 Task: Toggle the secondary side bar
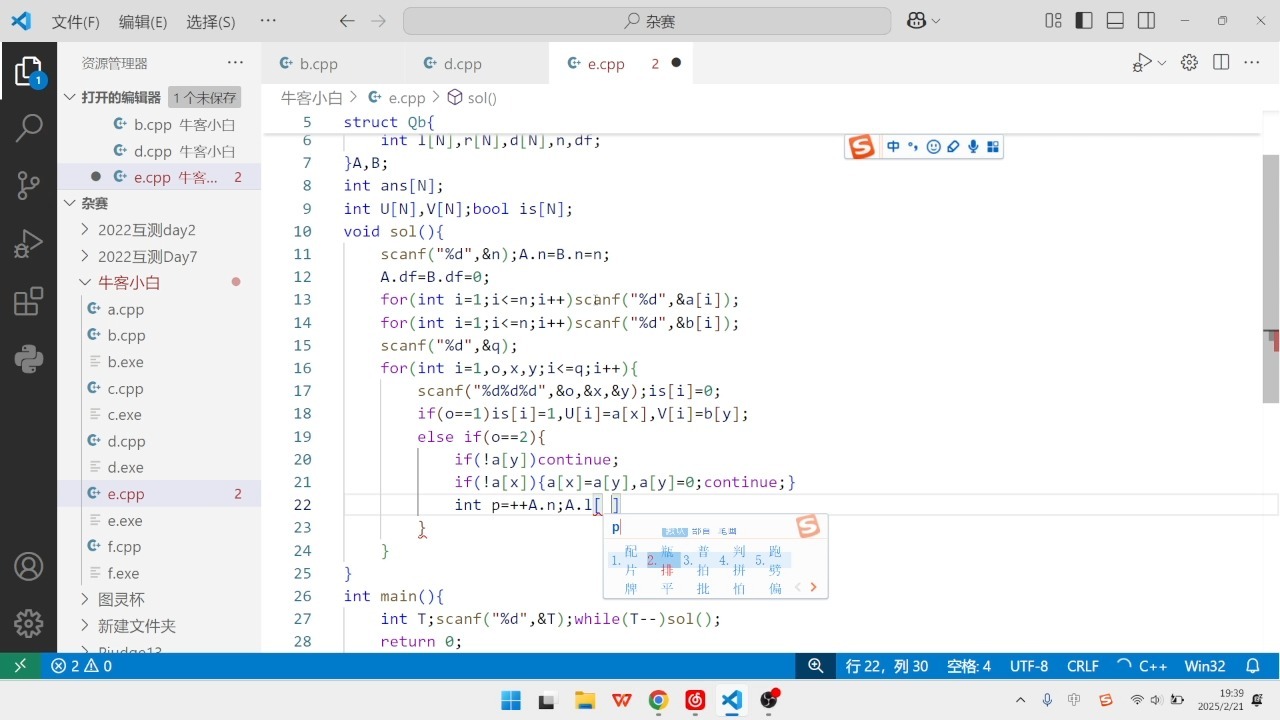click(x=1146, y=21)
